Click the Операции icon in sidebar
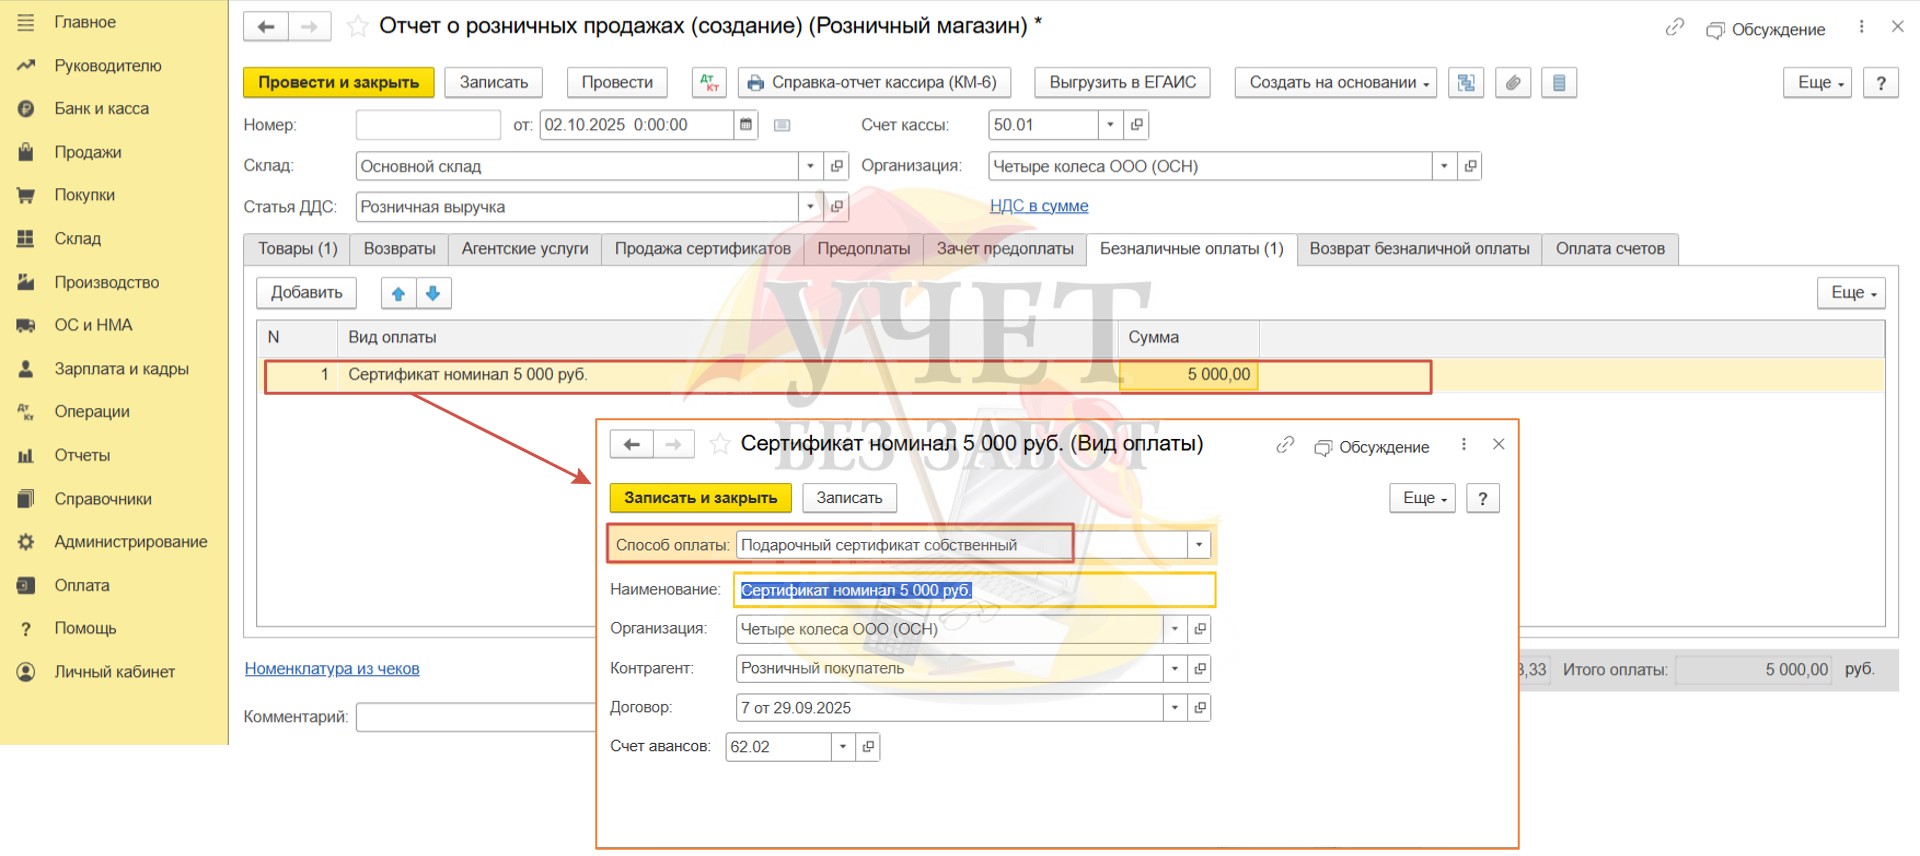Viewport: 1920px width, 856px height. pyautogui.click(x=26, y=411)
